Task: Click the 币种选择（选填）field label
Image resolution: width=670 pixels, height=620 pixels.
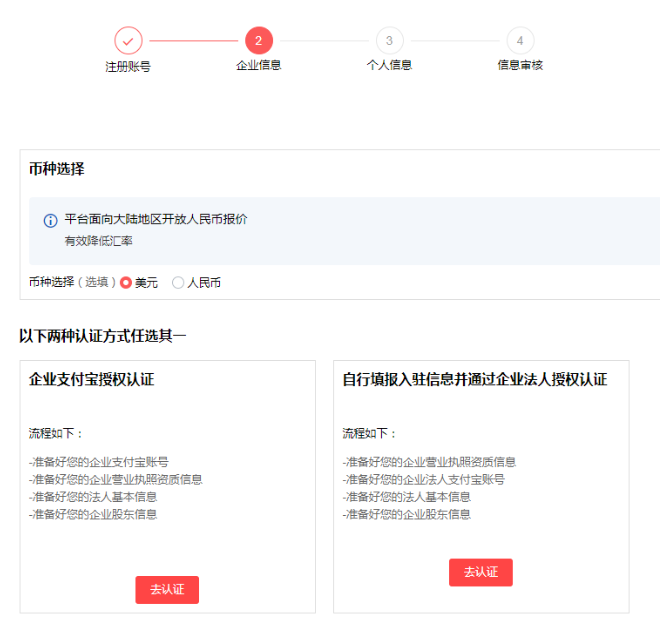Action: pos(72,282)
